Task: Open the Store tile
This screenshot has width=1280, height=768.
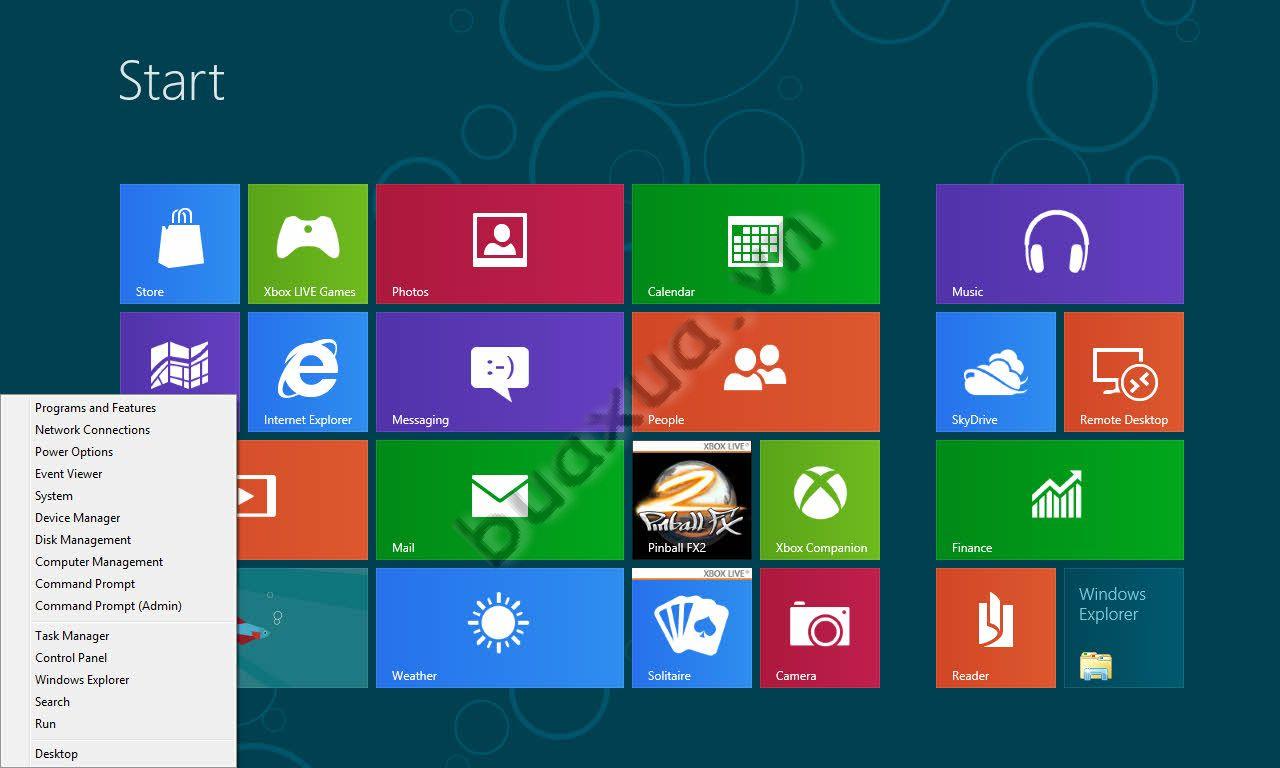Action: (x=180, y=244)
